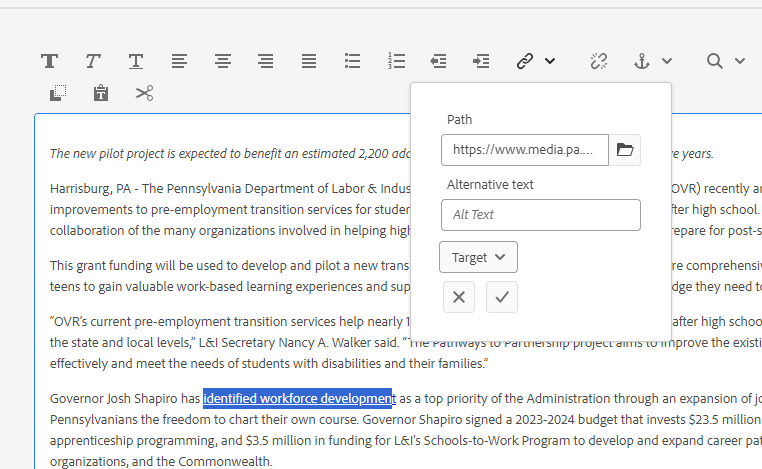
Task: Copy selection with the copy icon
Action: 58,93
